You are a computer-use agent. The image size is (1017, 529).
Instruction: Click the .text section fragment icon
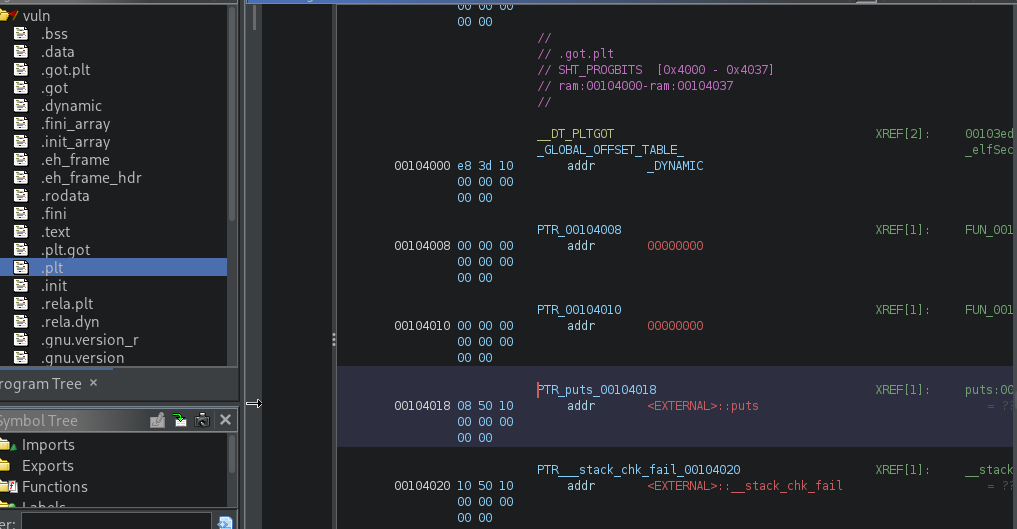[x=20, y=232]
